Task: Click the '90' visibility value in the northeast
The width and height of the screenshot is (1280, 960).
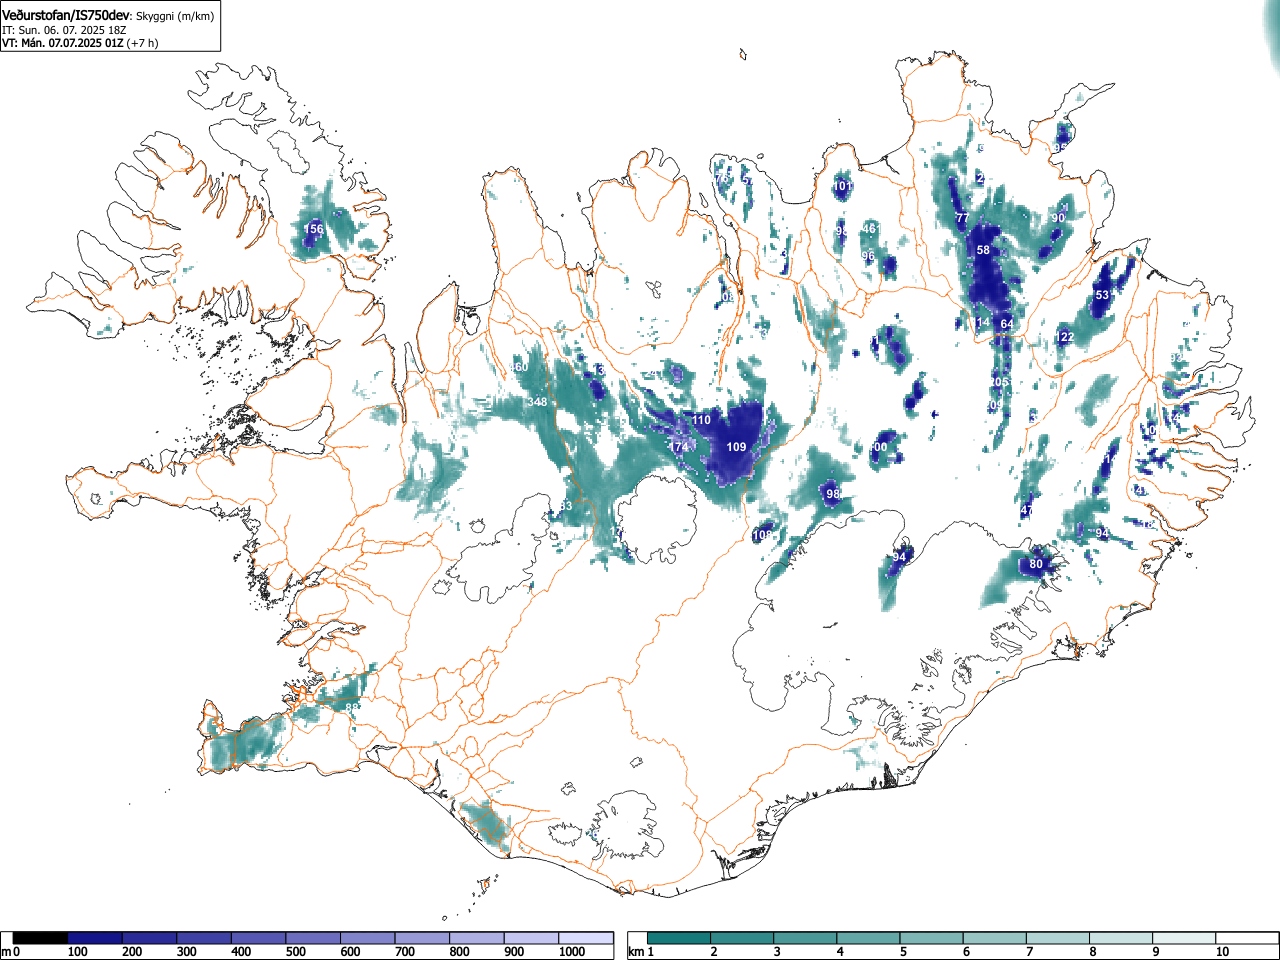Action: (x=1058, y=218)
